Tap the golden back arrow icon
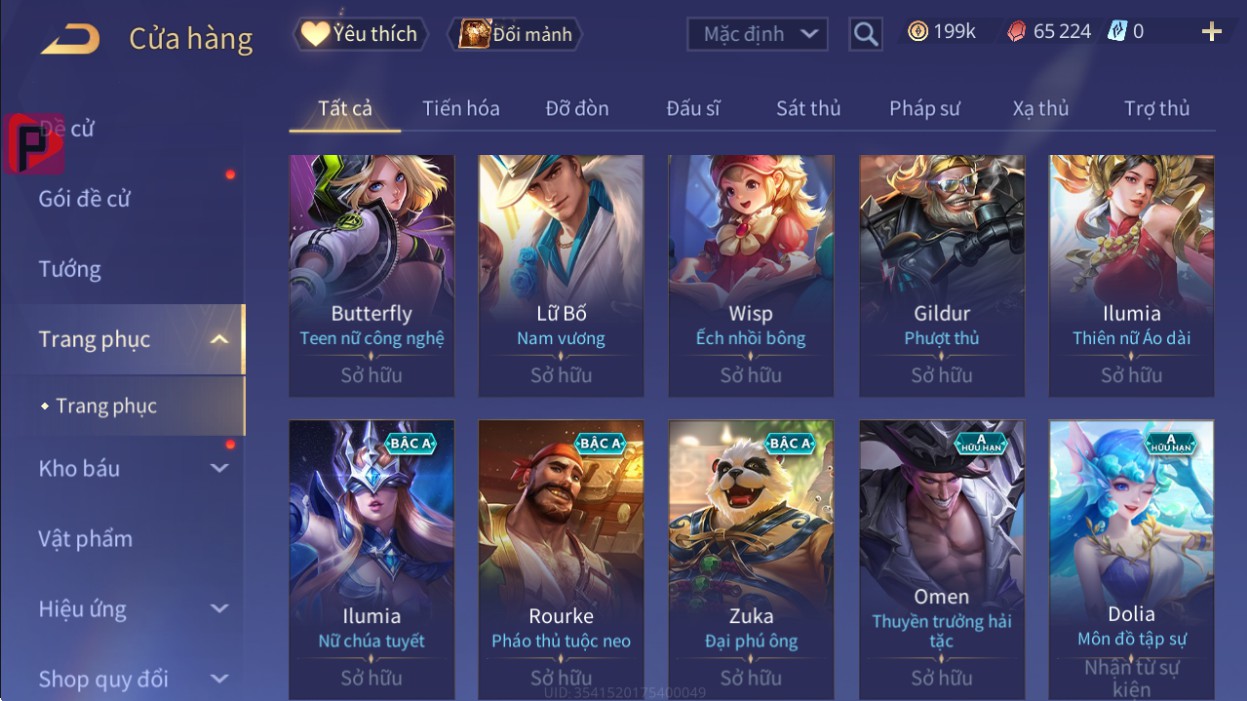Viewport: 1247px width, 701px height. point(70,39)
